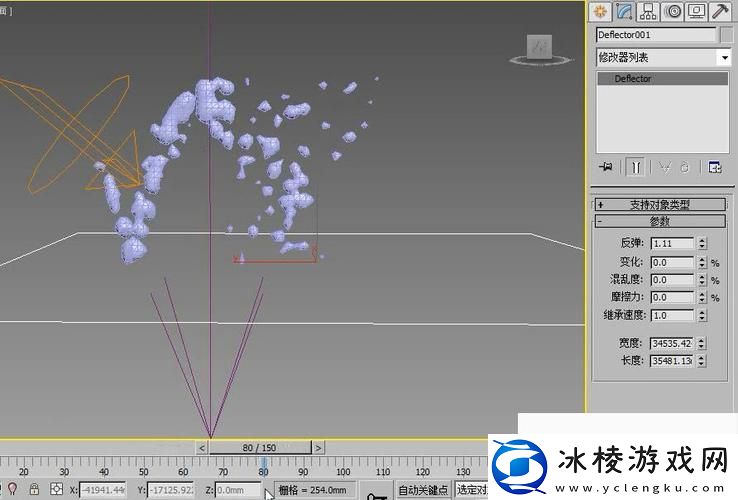Click the 反弹 spinner arrows
This screenshot has width=738, height=500.
click(x=702, y=243)
